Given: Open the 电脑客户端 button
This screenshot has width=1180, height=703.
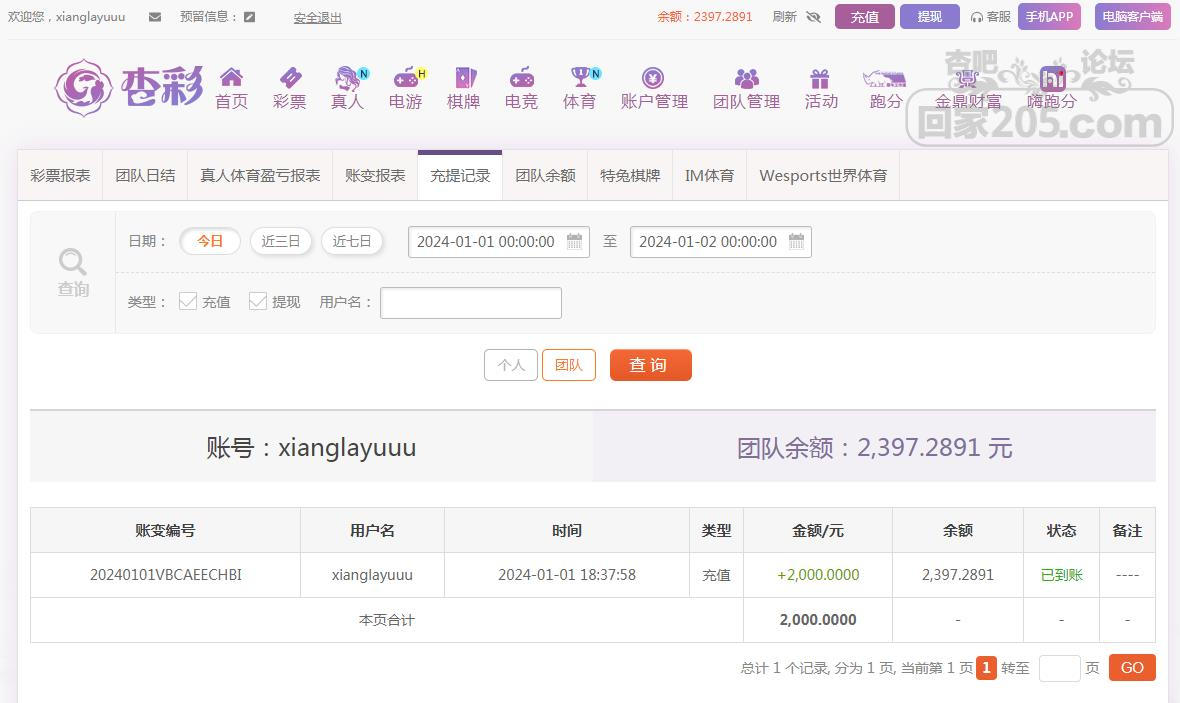Looking at the screenshot, I should (1133, 17).
